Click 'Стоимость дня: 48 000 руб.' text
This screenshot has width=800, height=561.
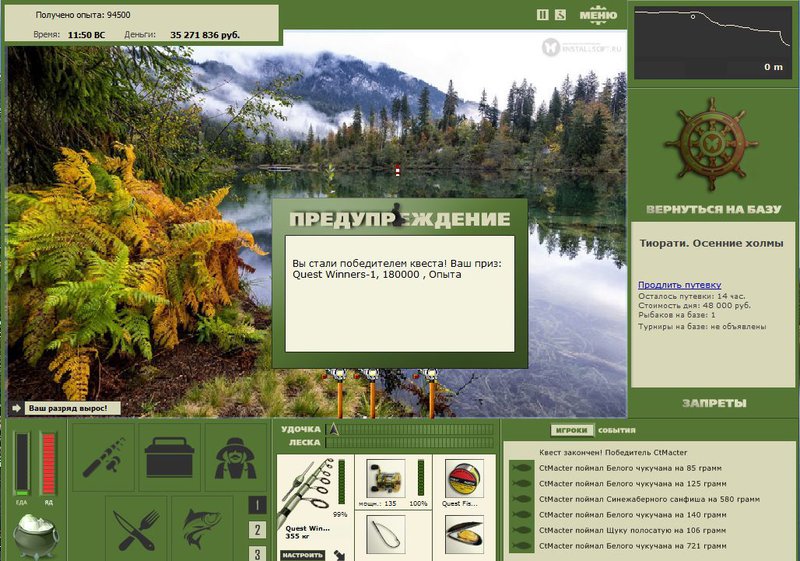694,305
